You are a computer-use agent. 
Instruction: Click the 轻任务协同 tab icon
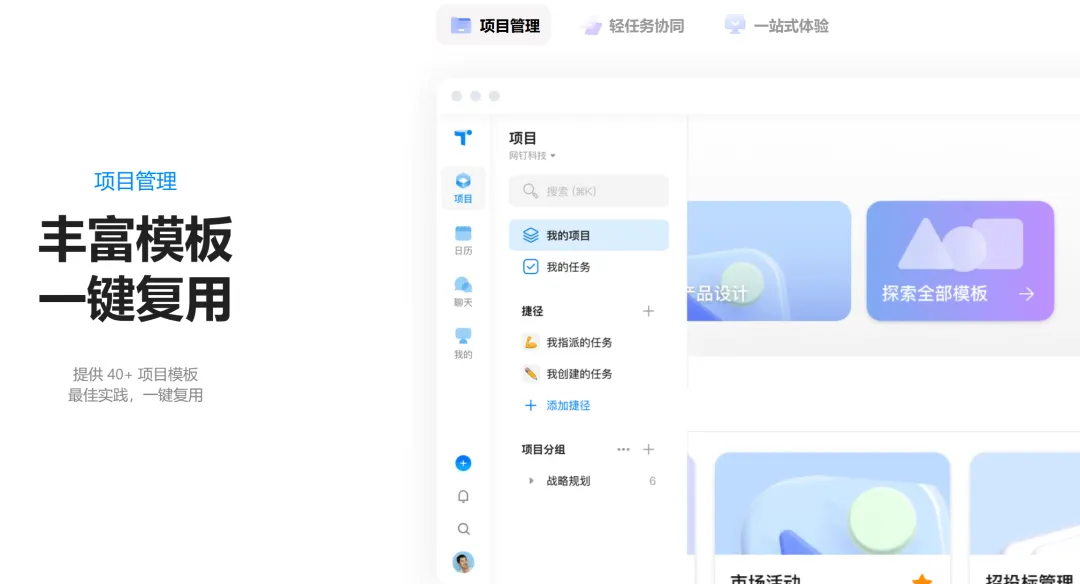click(591, 26)
